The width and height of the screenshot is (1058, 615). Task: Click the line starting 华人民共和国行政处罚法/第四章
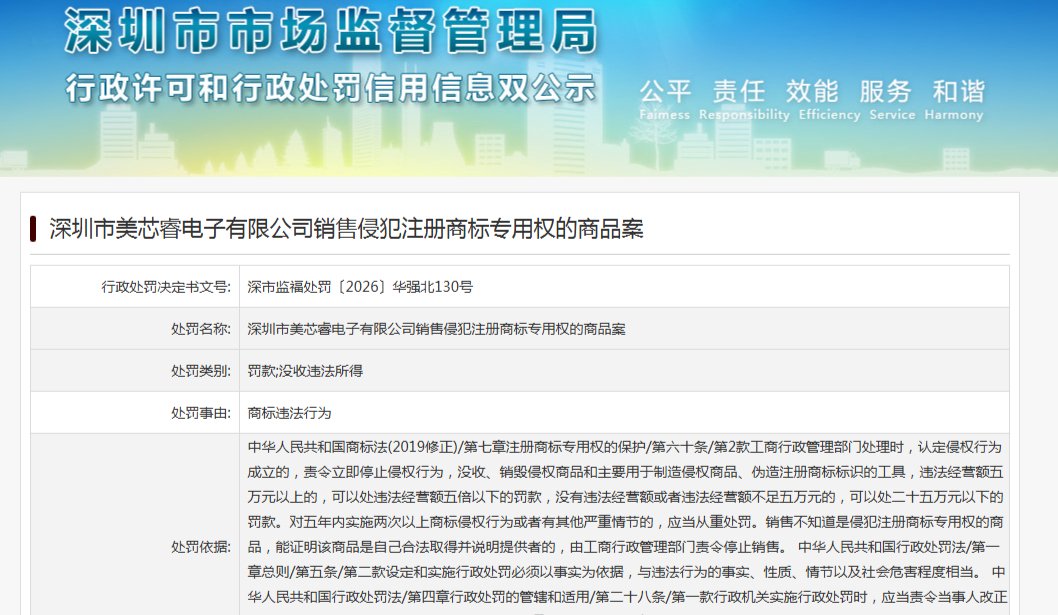pos(627,597)
